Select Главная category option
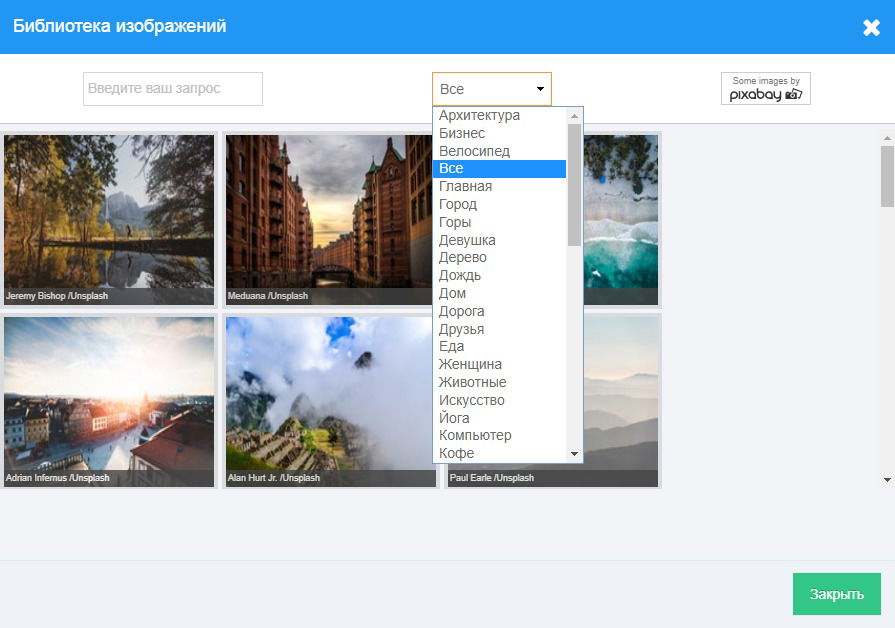Viewport: 895px width, 628px height. point(499,186)
